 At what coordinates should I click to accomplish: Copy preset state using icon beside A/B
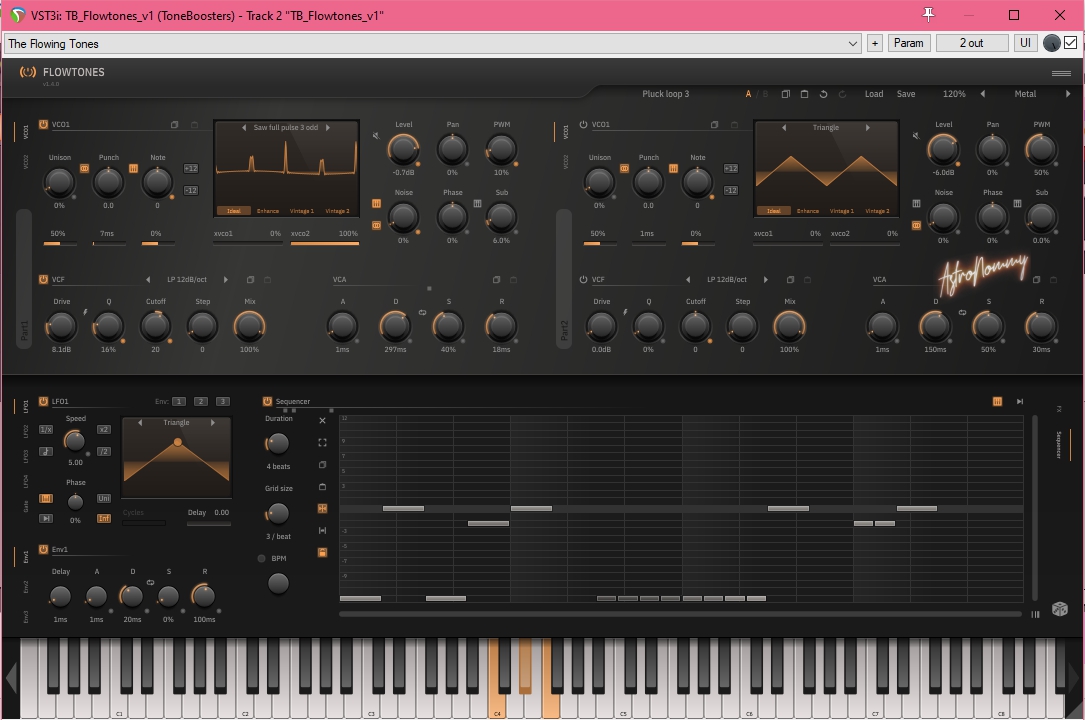point(785,94)
